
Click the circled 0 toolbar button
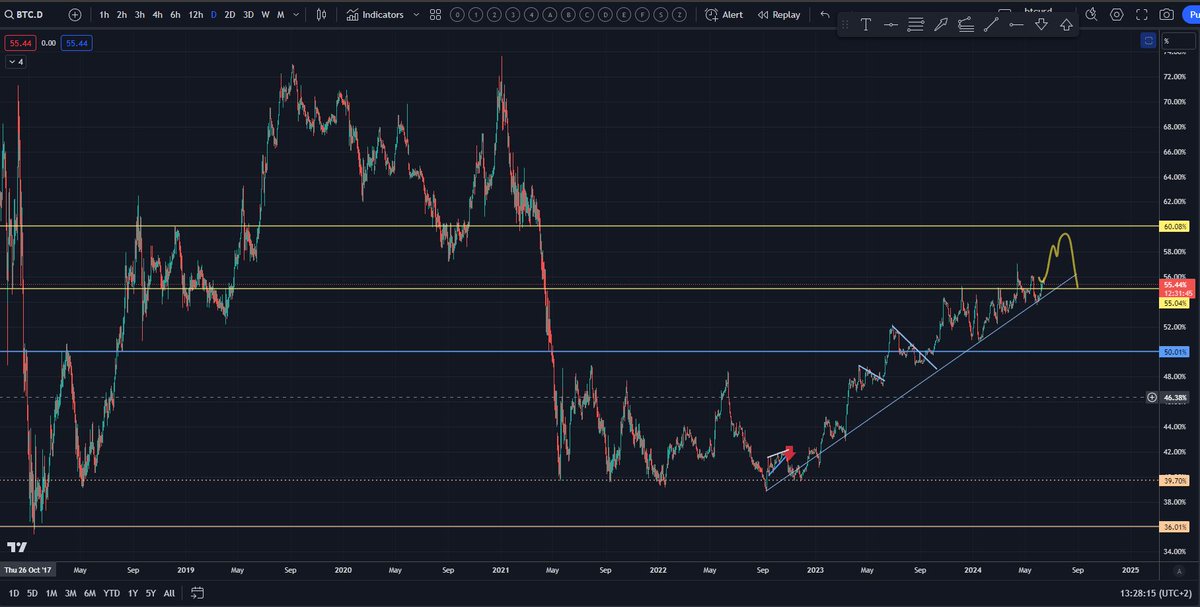(x=457, y=15)
